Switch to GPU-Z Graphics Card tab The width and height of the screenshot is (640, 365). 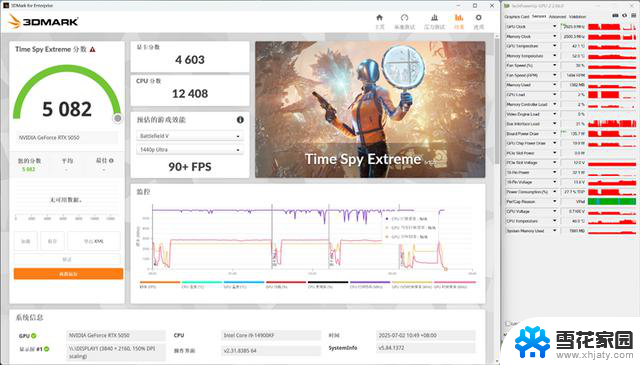[x=517, y=17]
